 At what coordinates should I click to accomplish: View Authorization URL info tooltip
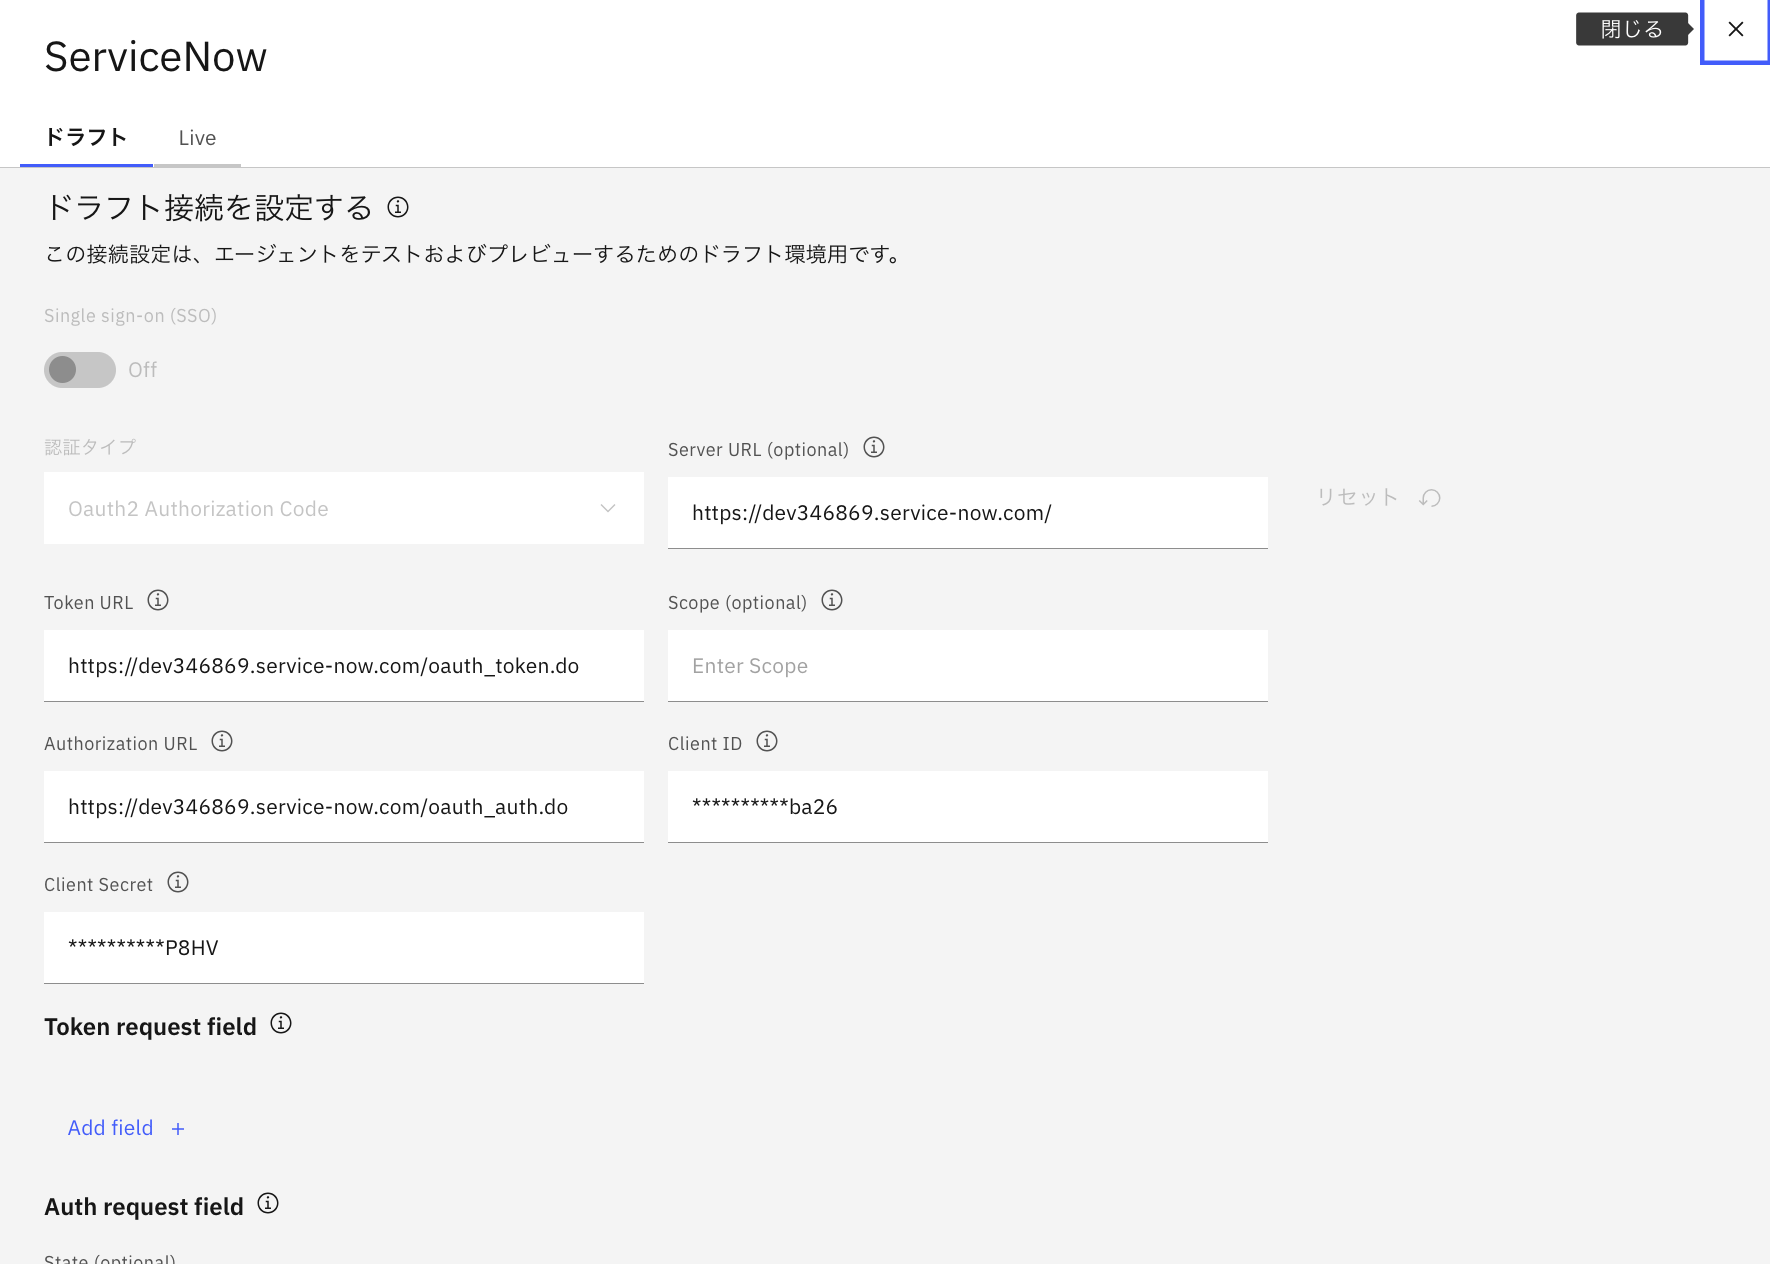222,741
